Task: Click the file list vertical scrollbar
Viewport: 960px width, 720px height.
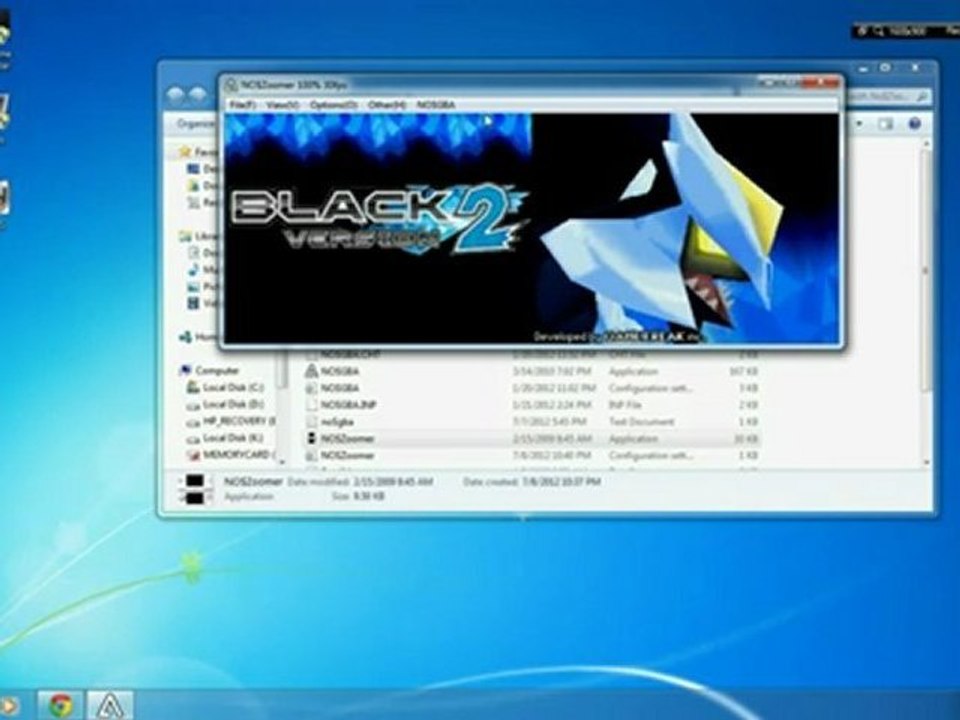Action: 926,269
